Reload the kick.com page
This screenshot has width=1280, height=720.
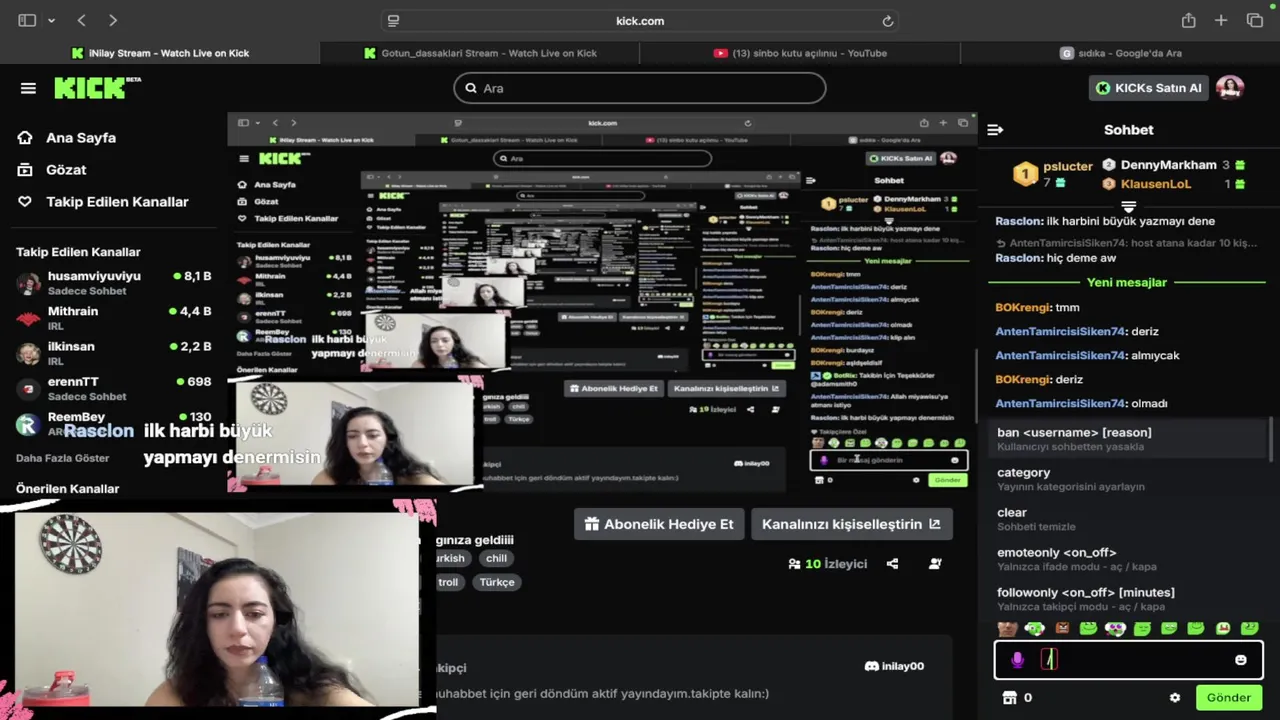point(887,21)
